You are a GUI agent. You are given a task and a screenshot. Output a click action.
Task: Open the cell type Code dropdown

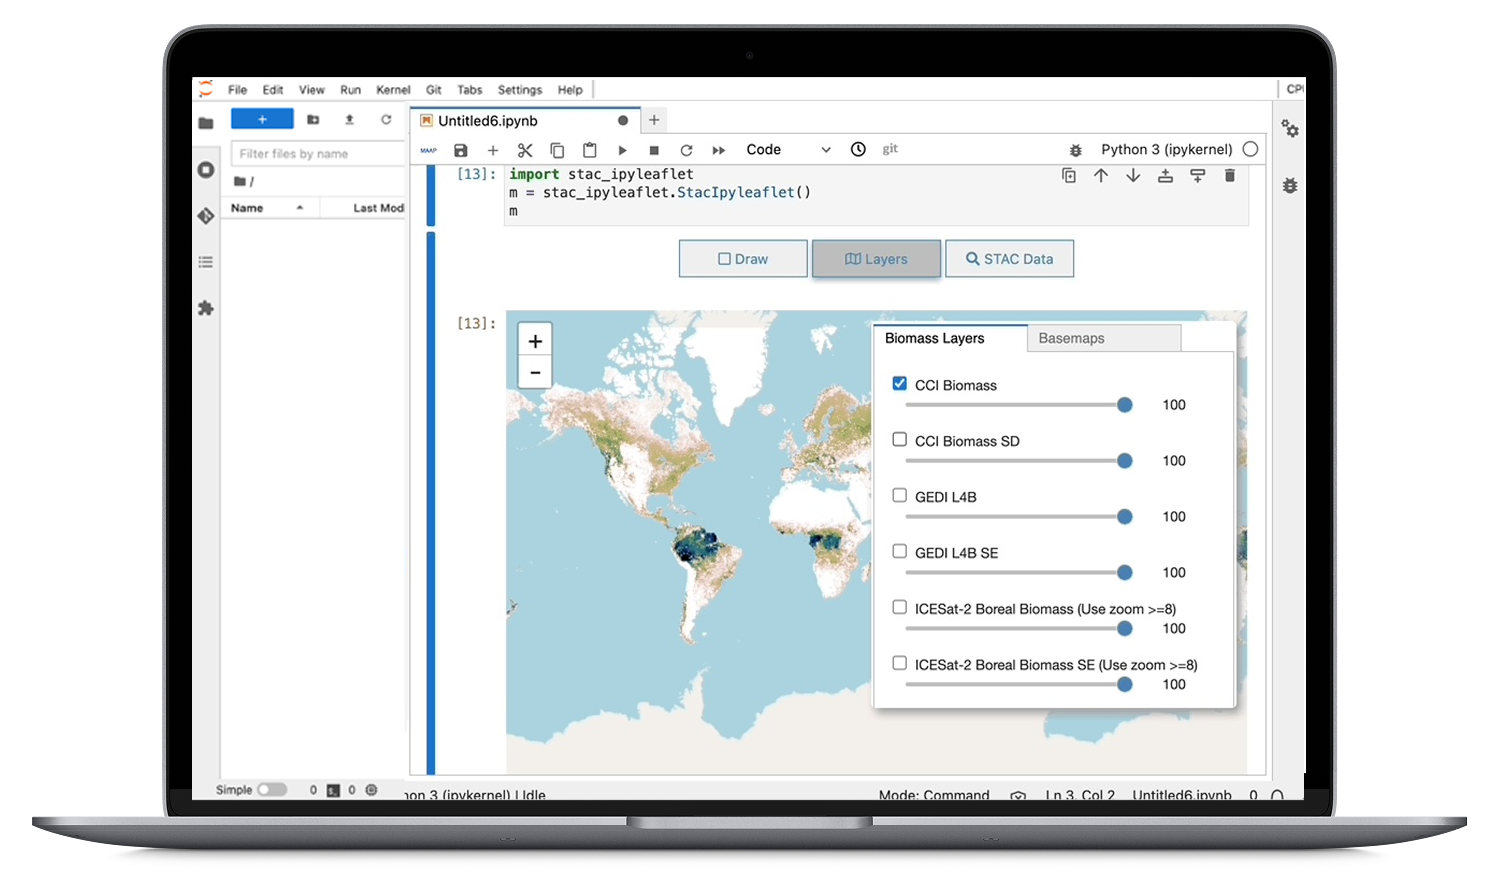coord(788,150)
